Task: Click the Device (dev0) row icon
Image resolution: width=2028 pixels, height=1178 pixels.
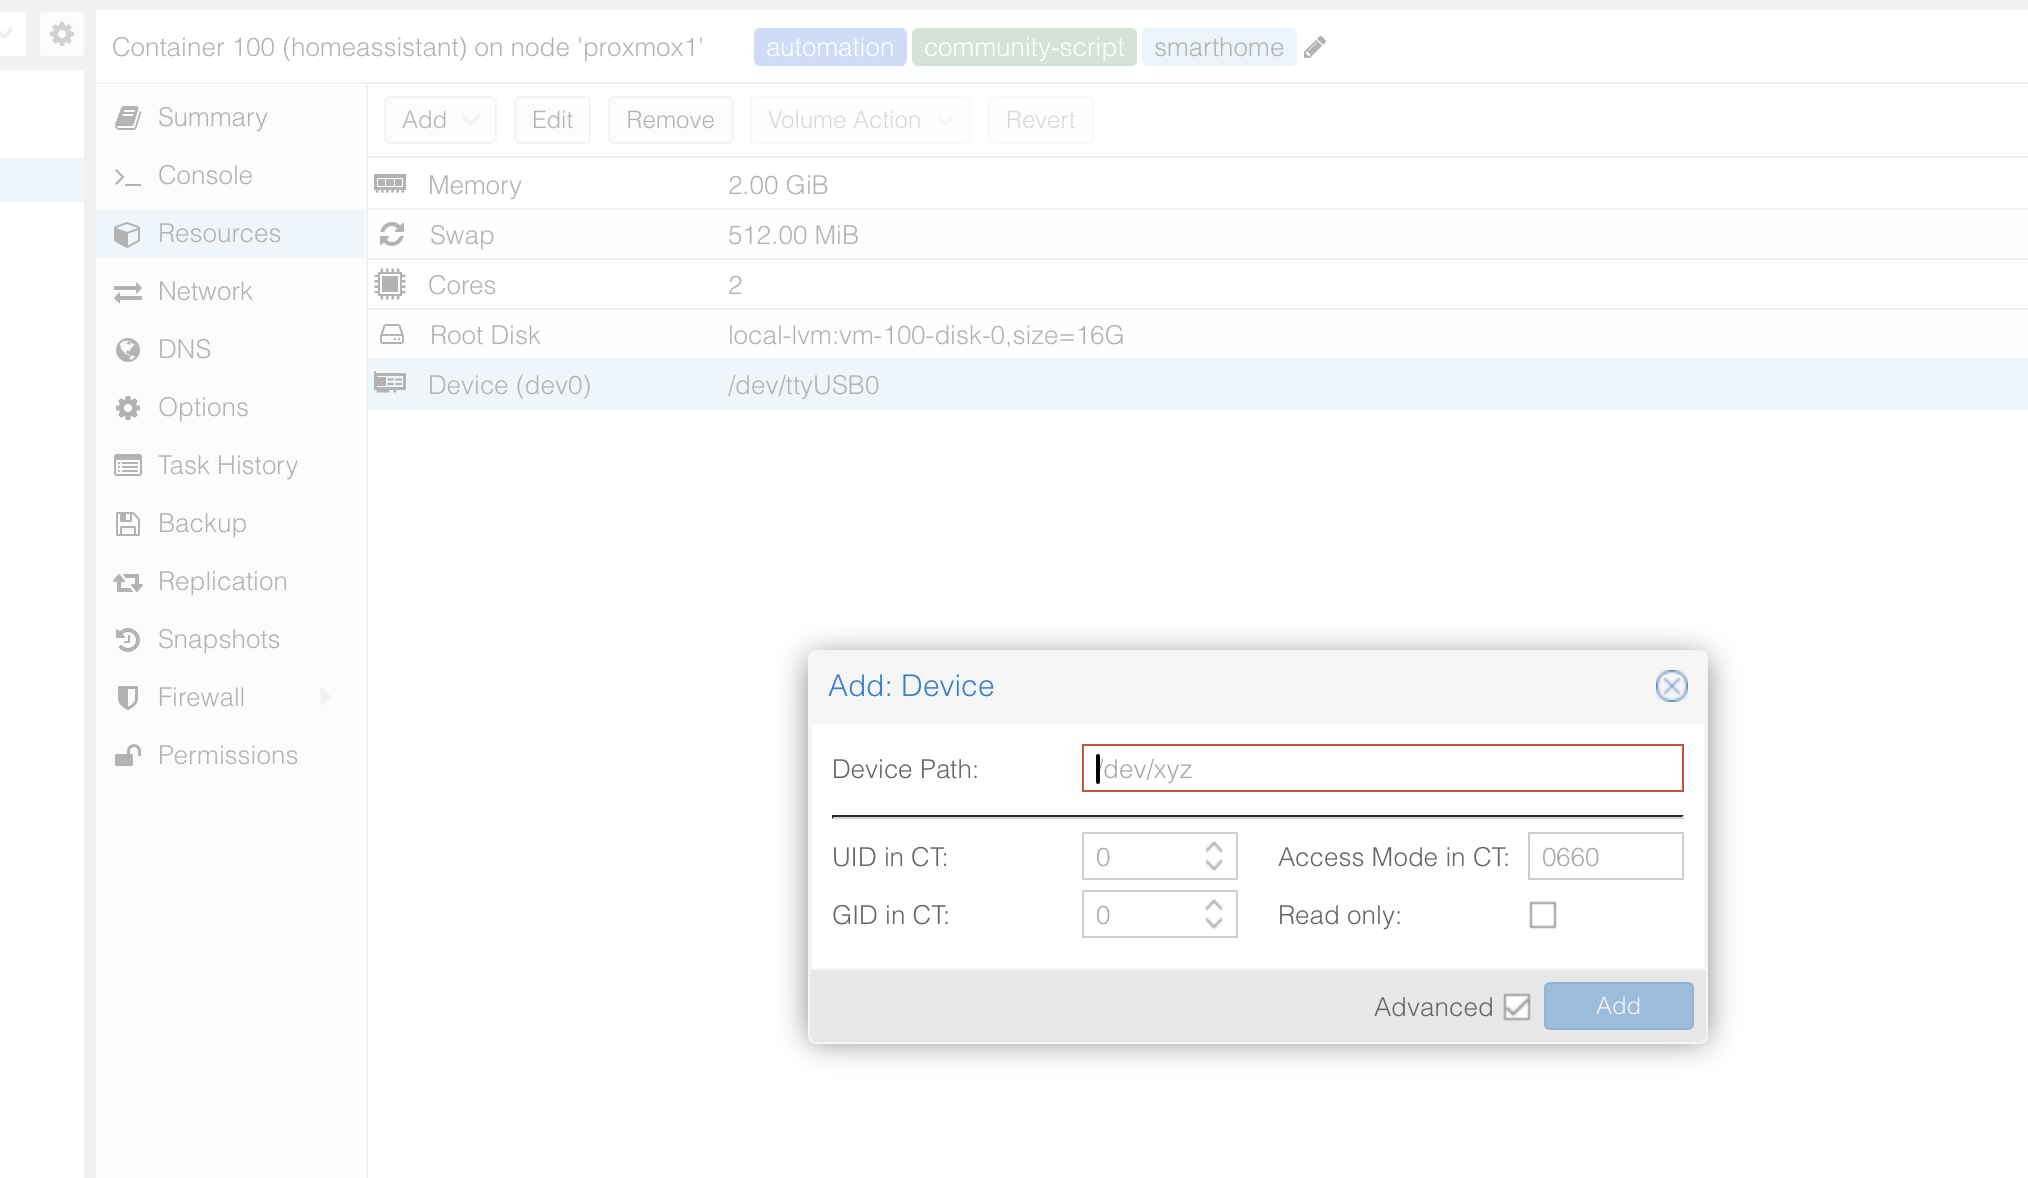Action: click(390, 384)
